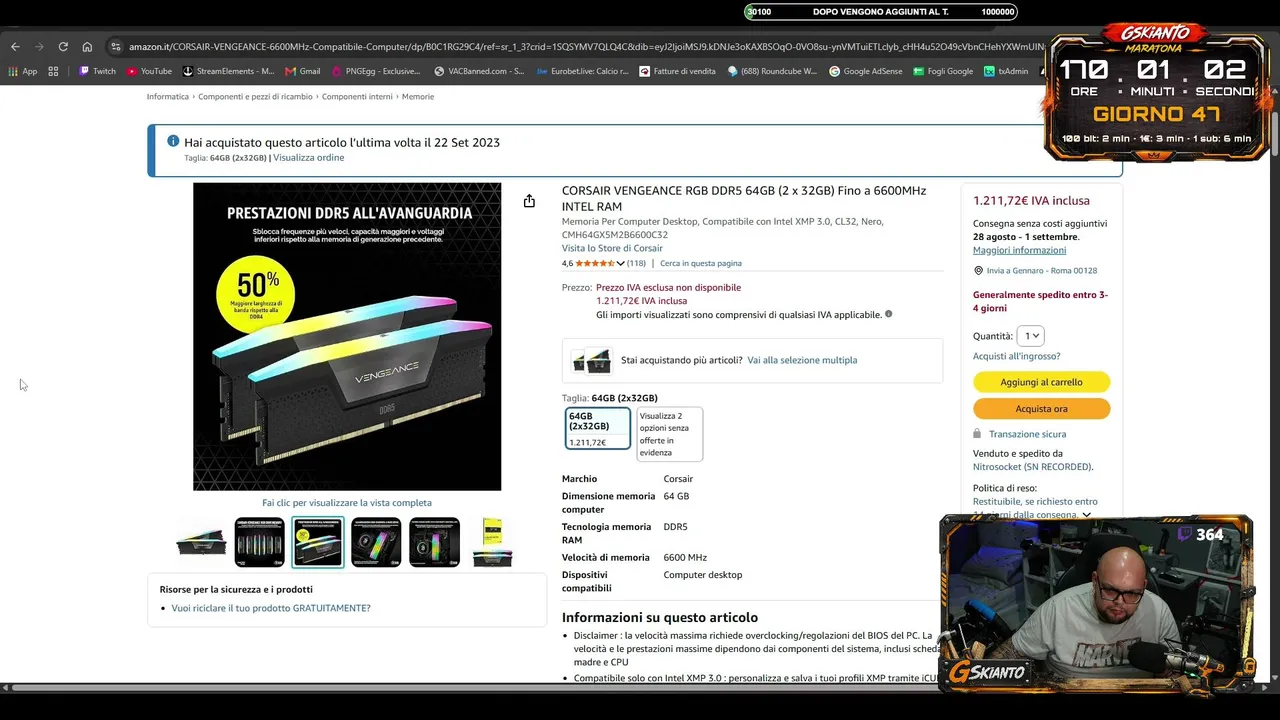The height and width of the screenshot is (720, 1280).
Task: Open the txAdmin bookmark
Action: [1006, 71]
